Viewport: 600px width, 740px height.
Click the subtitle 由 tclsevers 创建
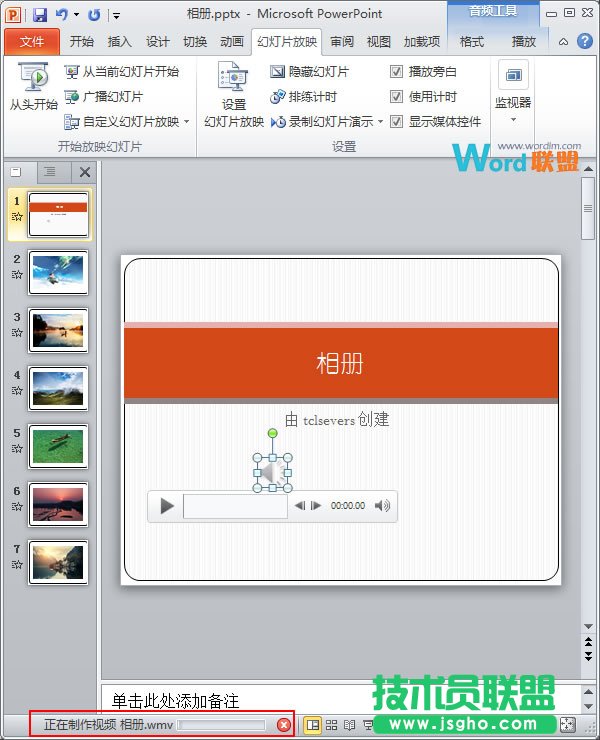click(x=337, y=419)
